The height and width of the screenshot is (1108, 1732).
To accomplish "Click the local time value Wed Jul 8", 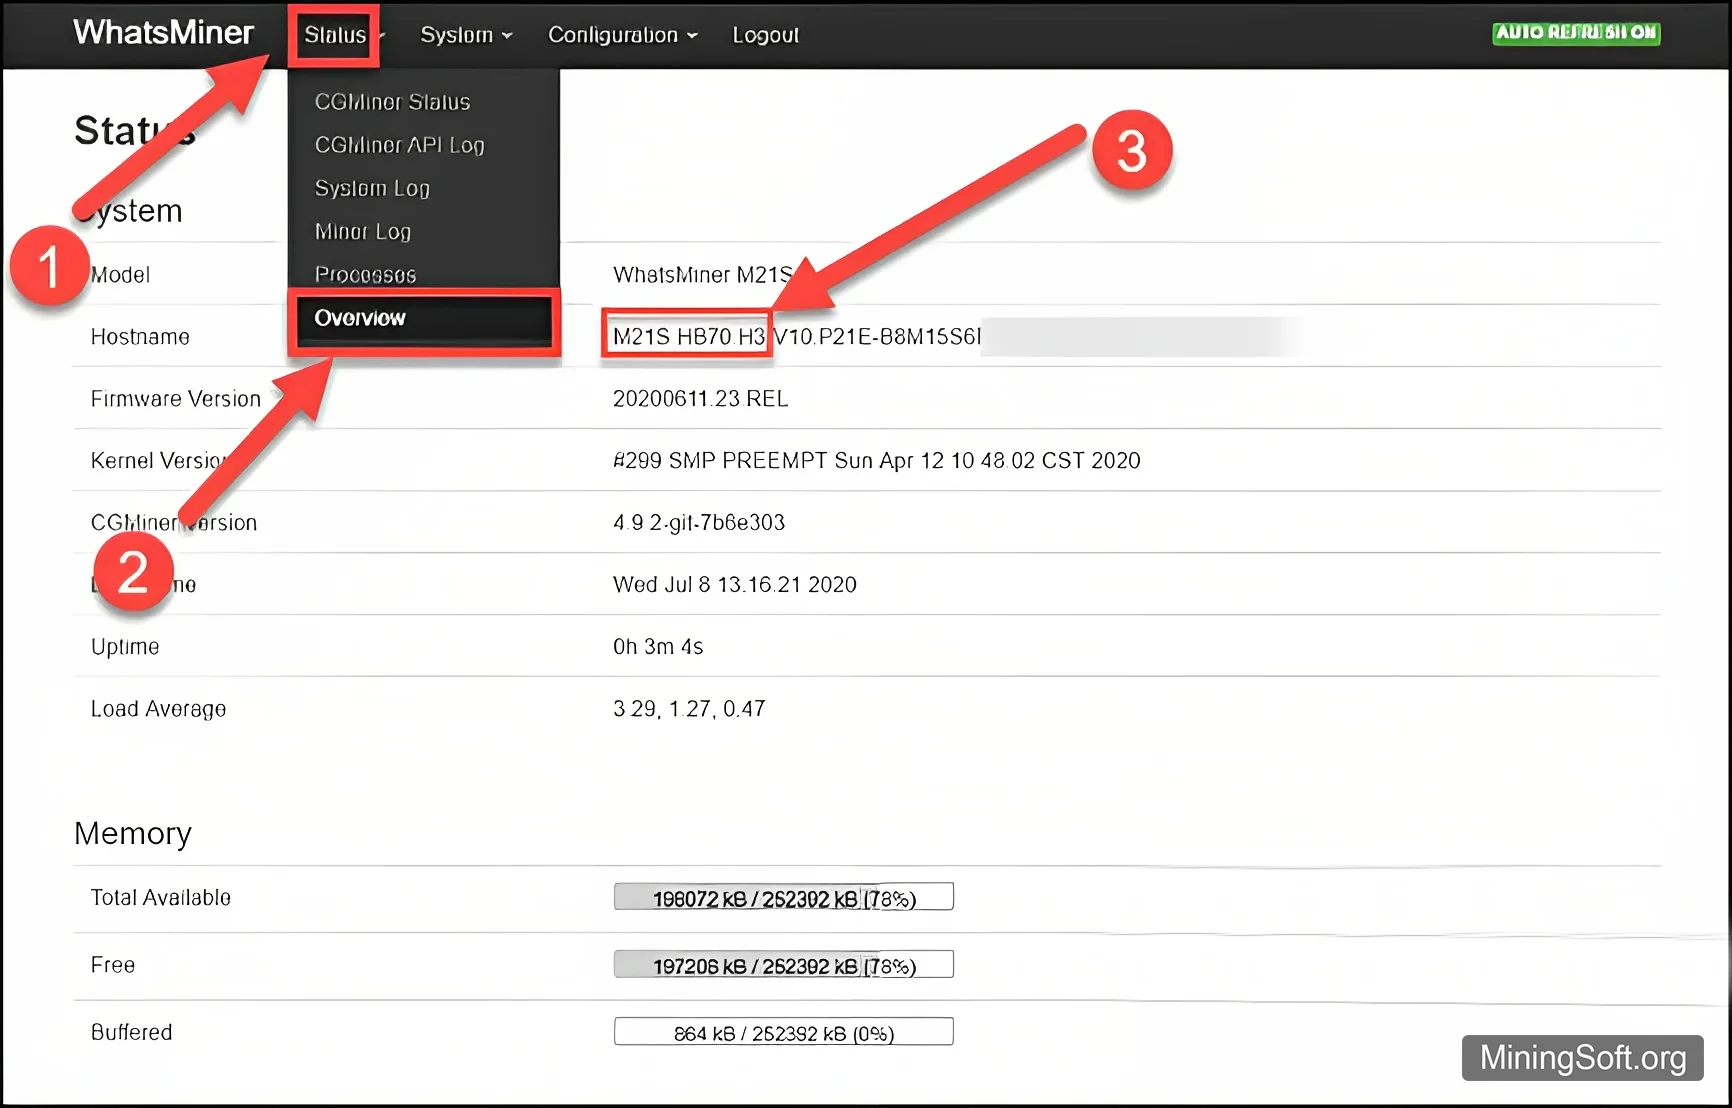I will 734,585.
